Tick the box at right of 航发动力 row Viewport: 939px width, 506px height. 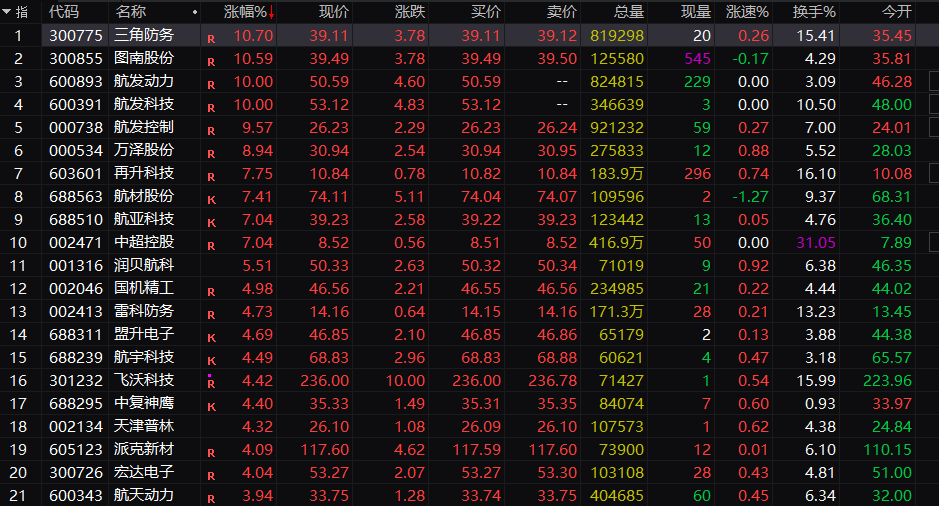[931, 81]
